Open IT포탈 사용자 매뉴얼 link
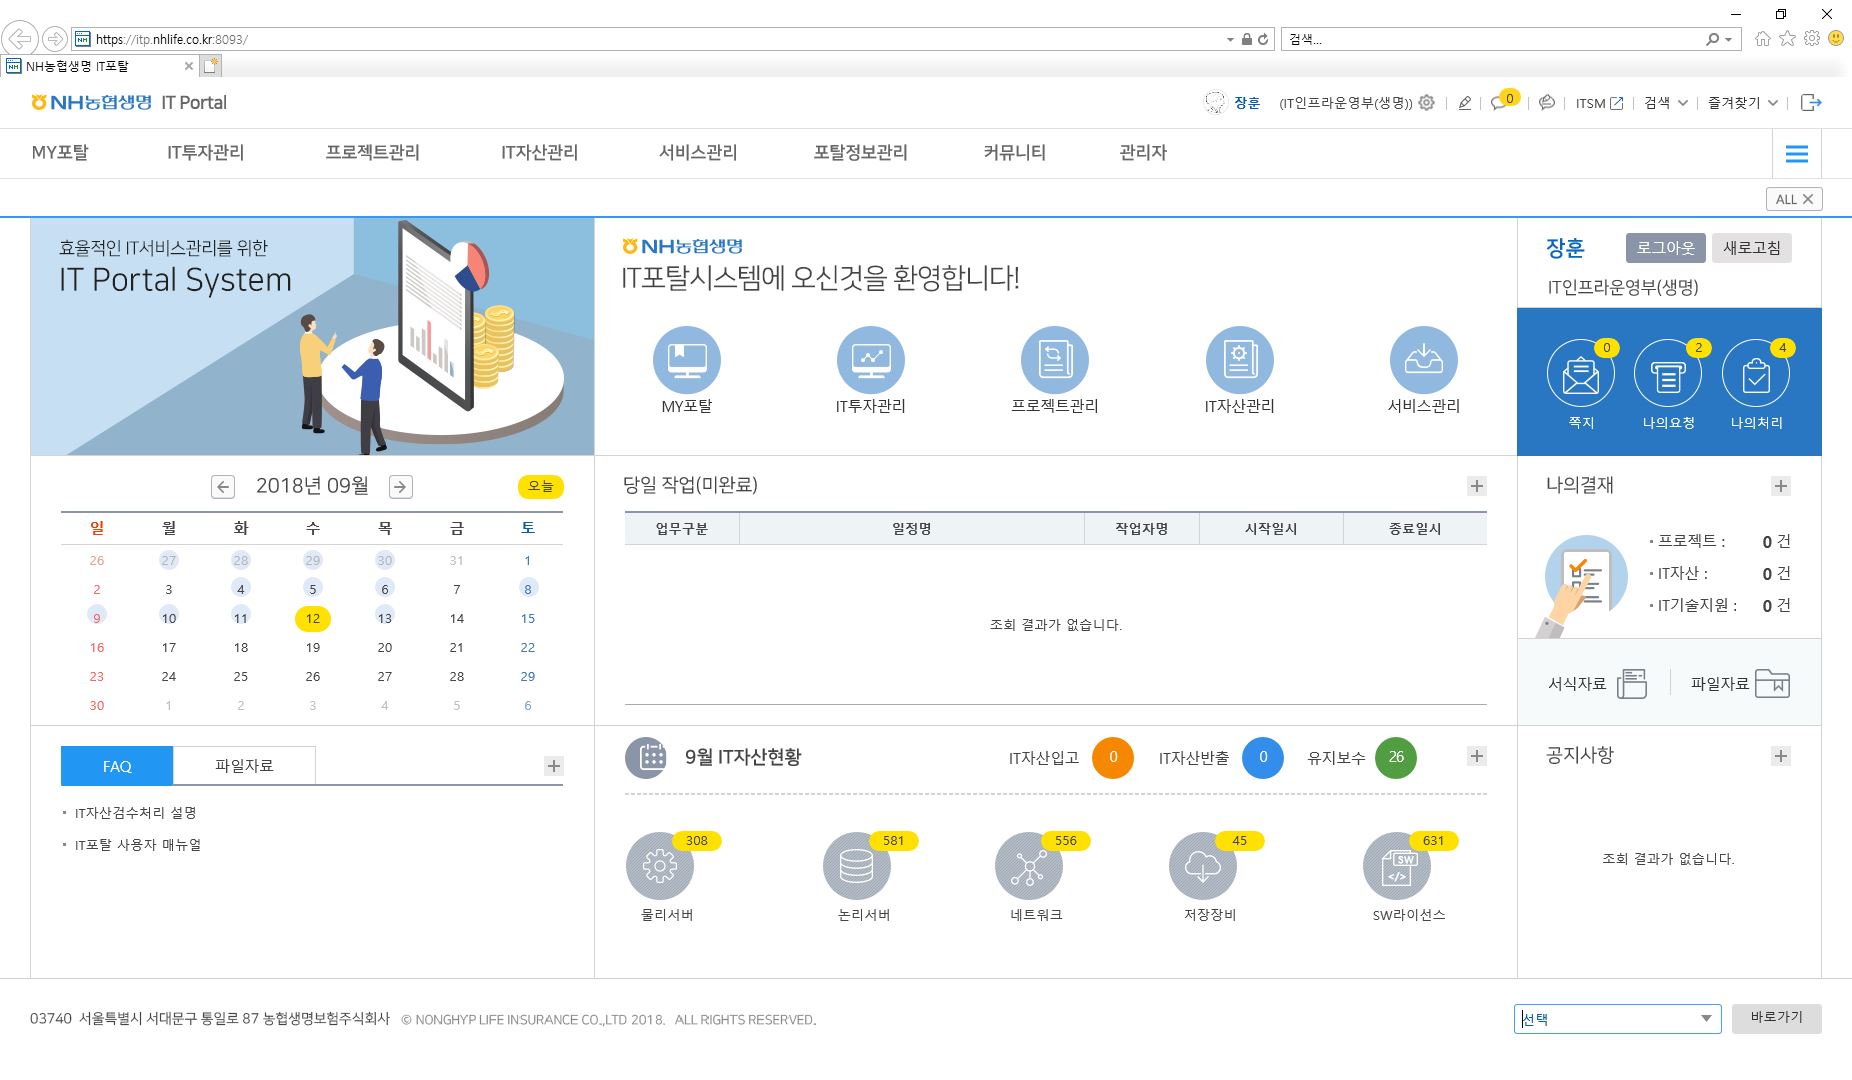 click(x=137, y=845)
